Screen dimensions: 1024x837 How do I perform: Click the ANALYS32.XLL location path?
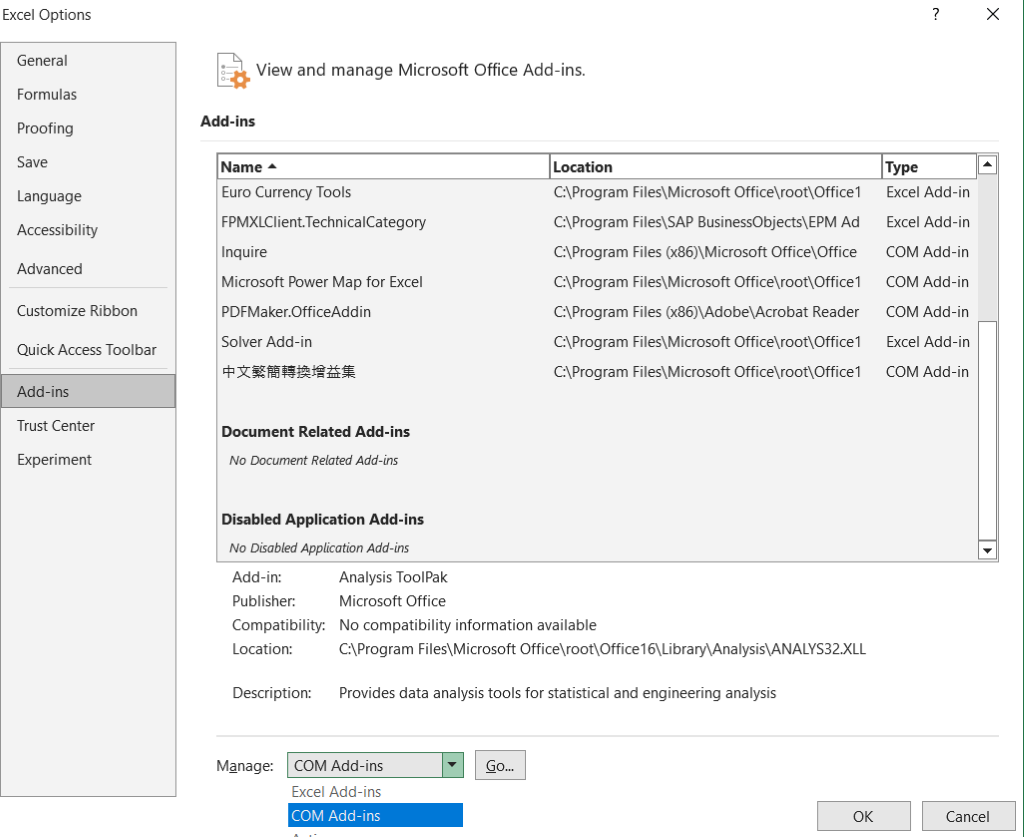click(x=602, y=649)
